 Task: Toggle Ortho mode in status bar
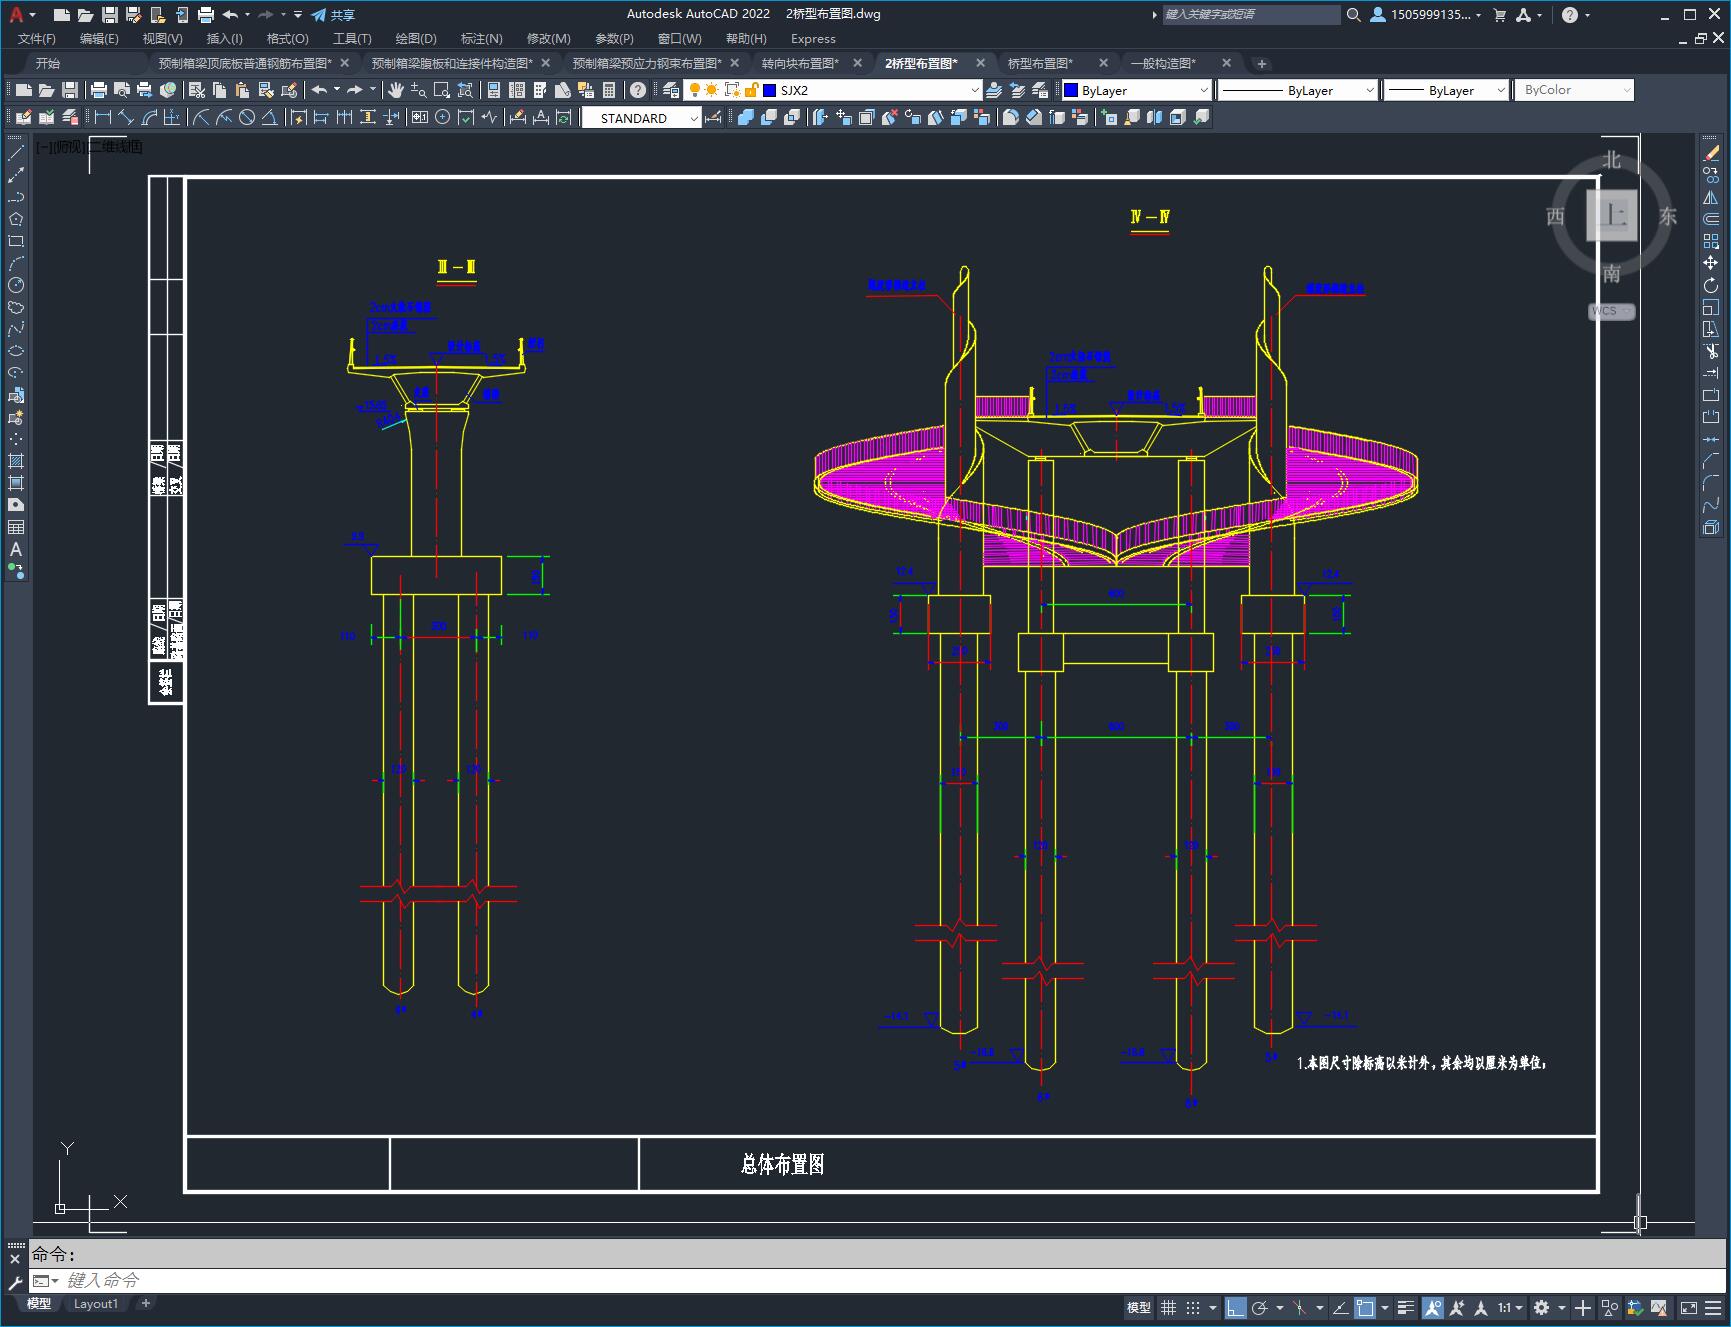[x=1236, y=1308]
